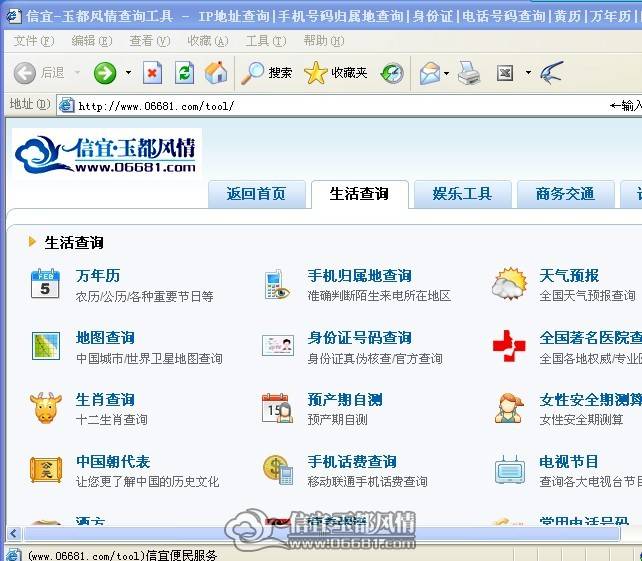Click the Print printer icon
Viewport: 642px width, 561px height.
[x=468, y=73]
